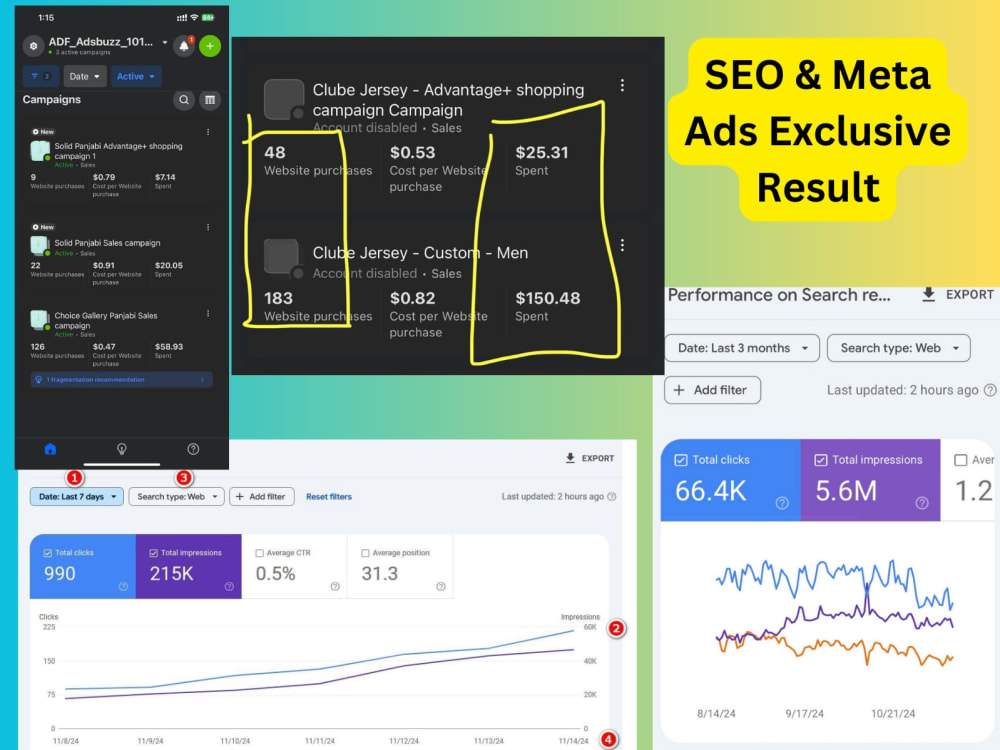
Task: Click download icon beside small EXPORT label
Action: pyautogui.click(x=570, y=458)
